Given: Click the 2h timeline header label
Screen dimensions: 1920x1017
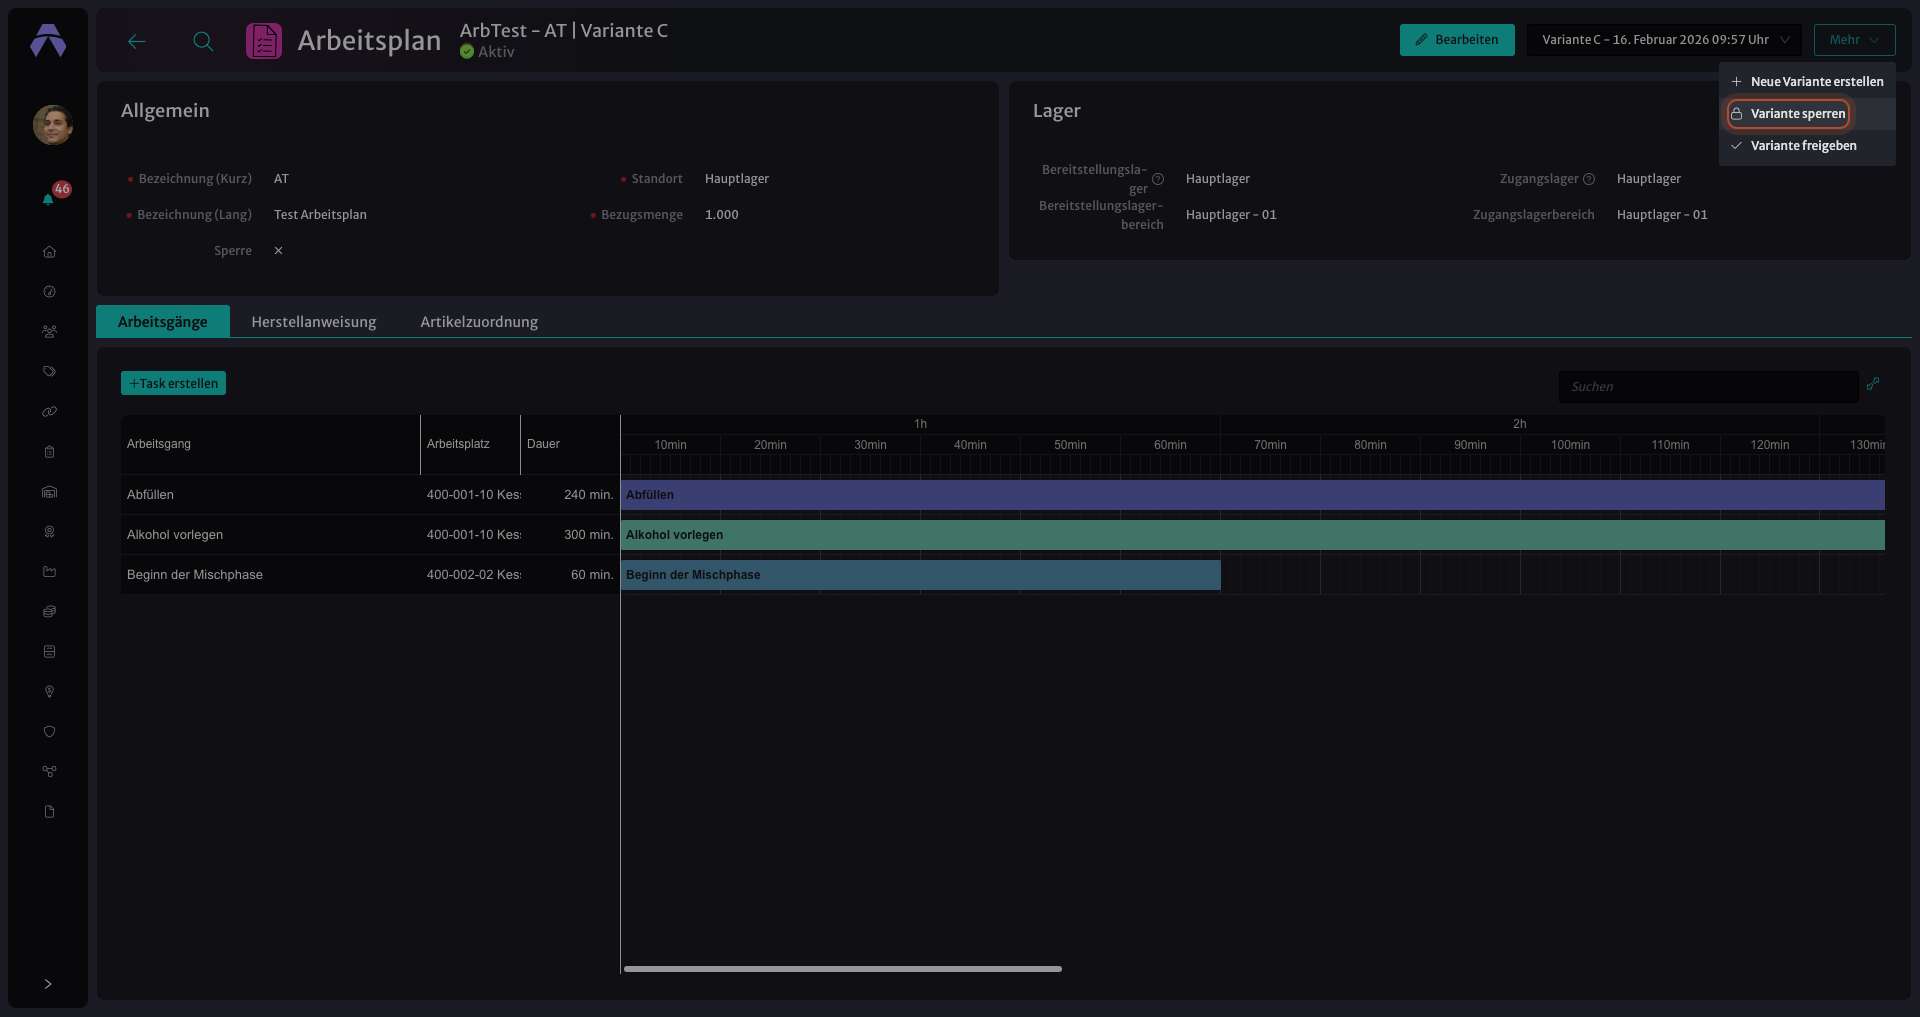Looking at the screenshot, I should [x=1519, y=424].
